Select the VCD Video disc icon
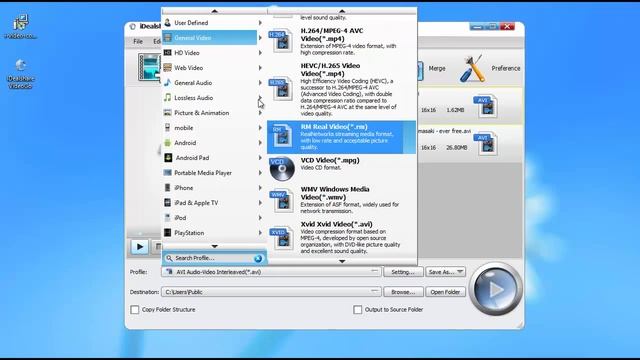Image resolution: width=640 pixels, height=360 pixels. point(282,169)
